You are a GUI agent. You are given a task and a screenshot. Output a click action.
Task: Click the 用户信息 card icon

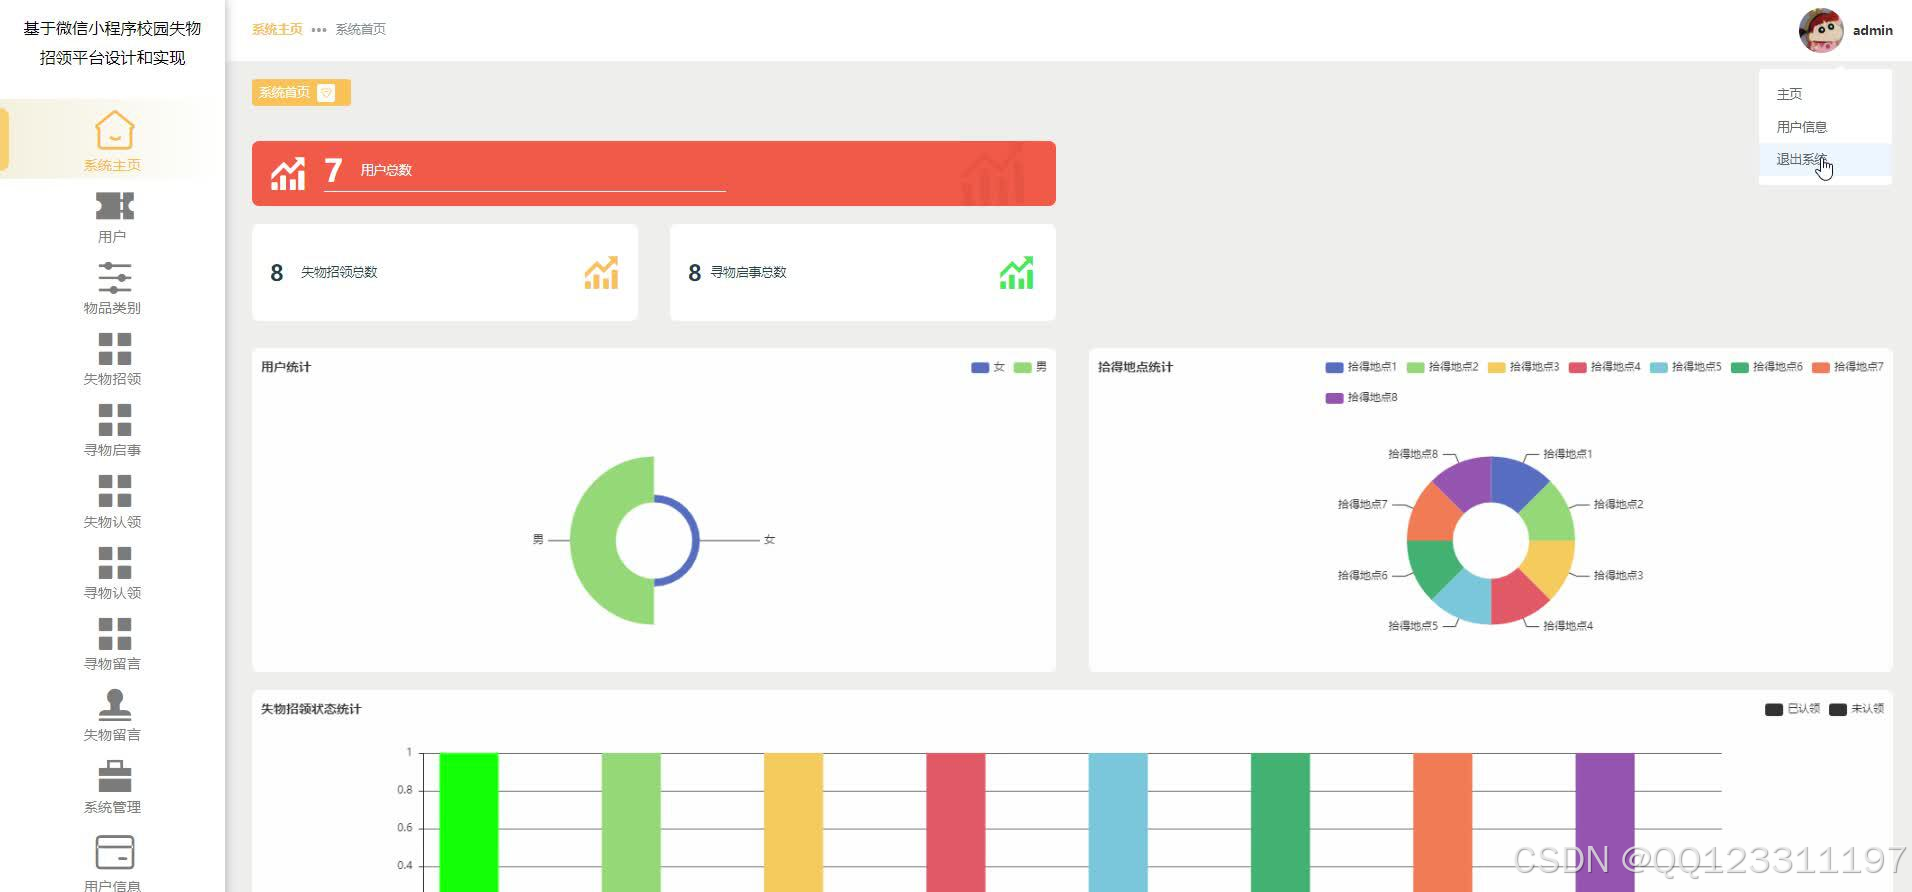pos(114,852)
